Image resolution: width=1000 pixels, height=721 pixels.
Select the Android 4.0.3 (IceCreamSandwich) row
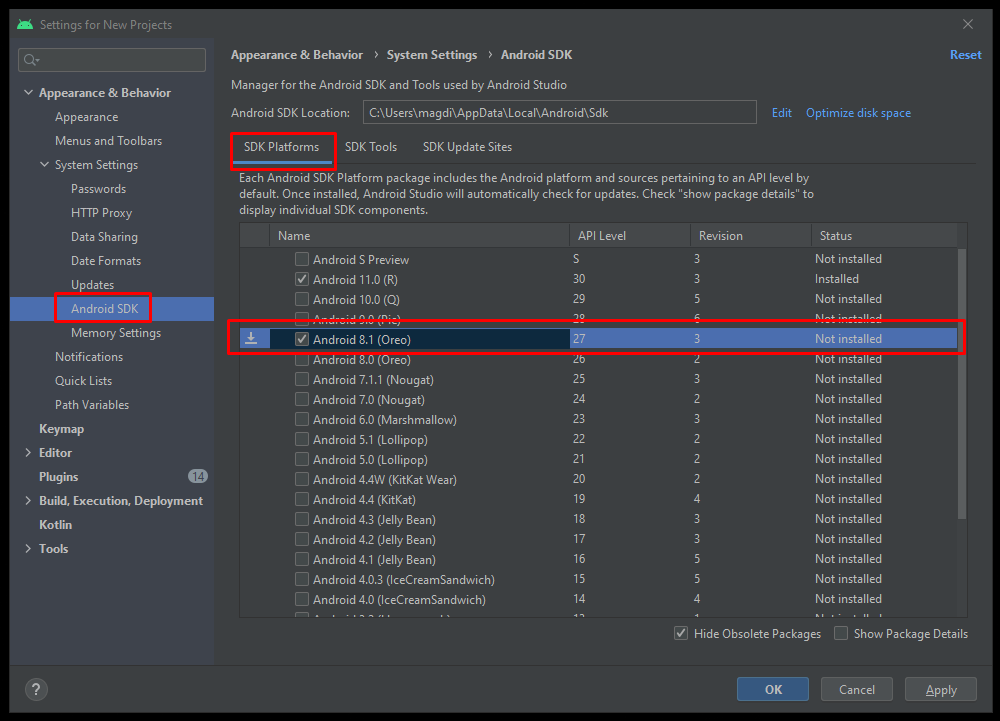point(599,579)
